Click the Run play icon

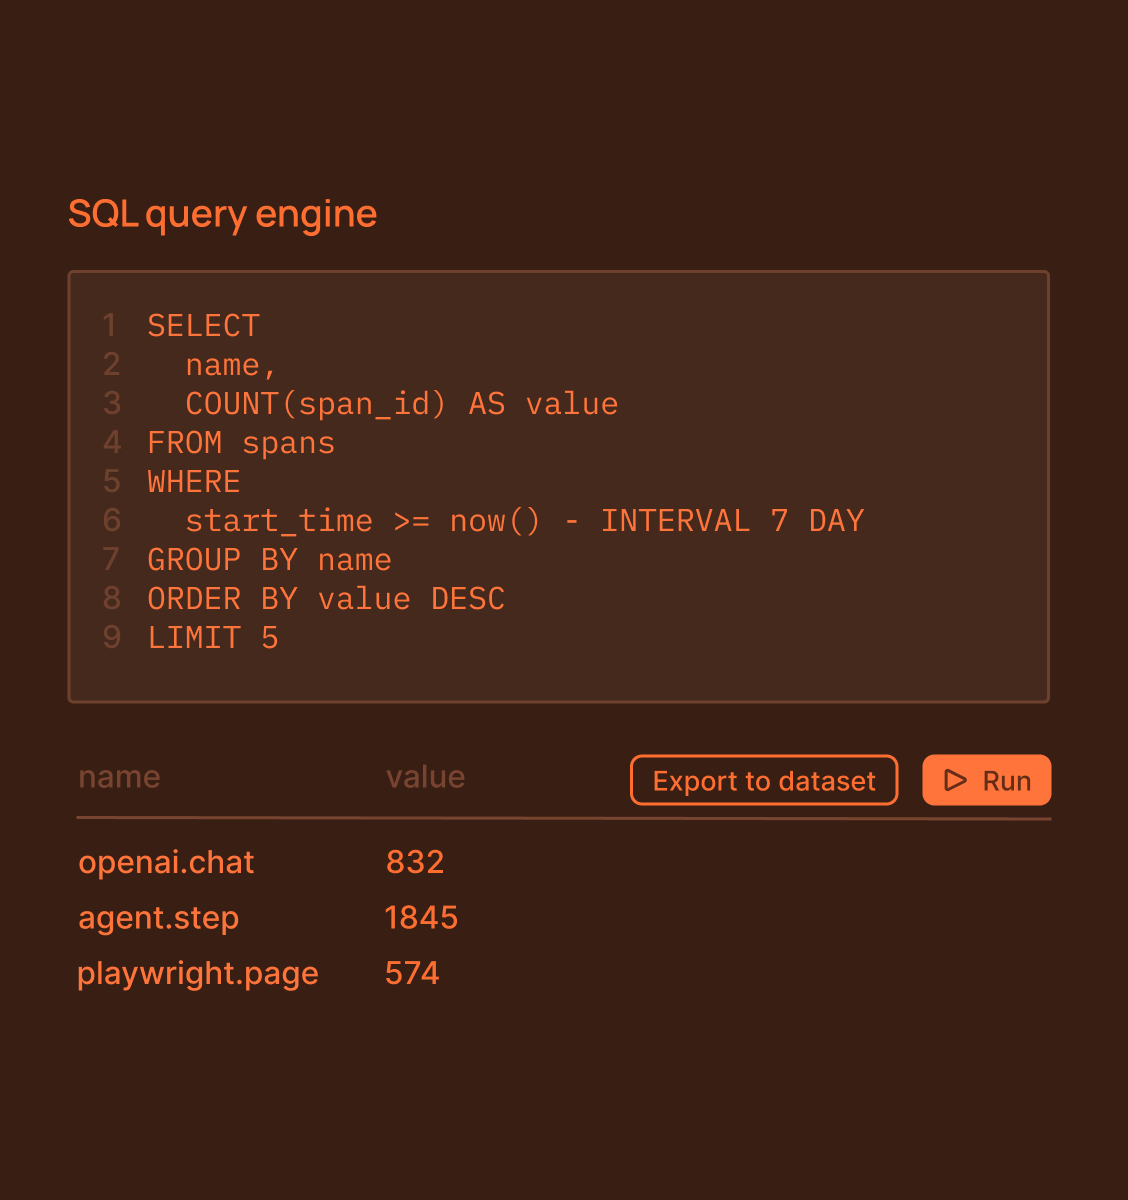[x=955, y=780]
